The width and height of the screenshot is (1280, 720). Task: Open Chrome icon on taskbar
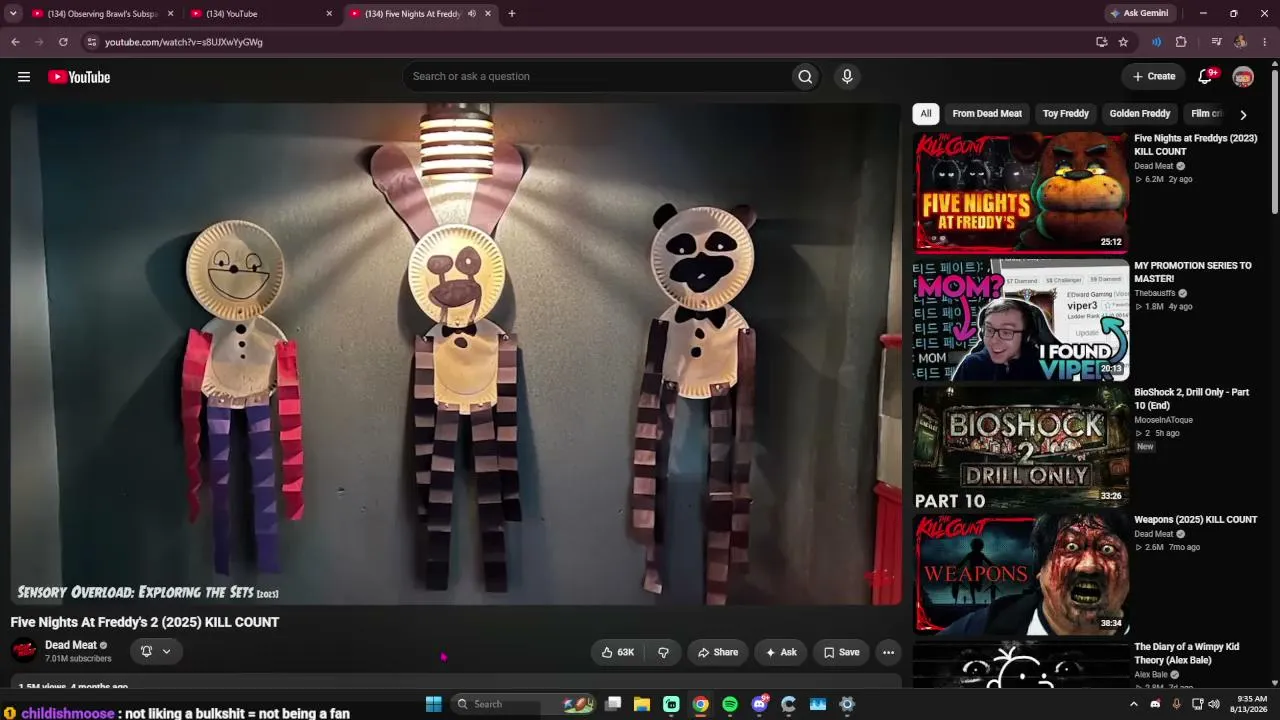click(x=701, y=704)
